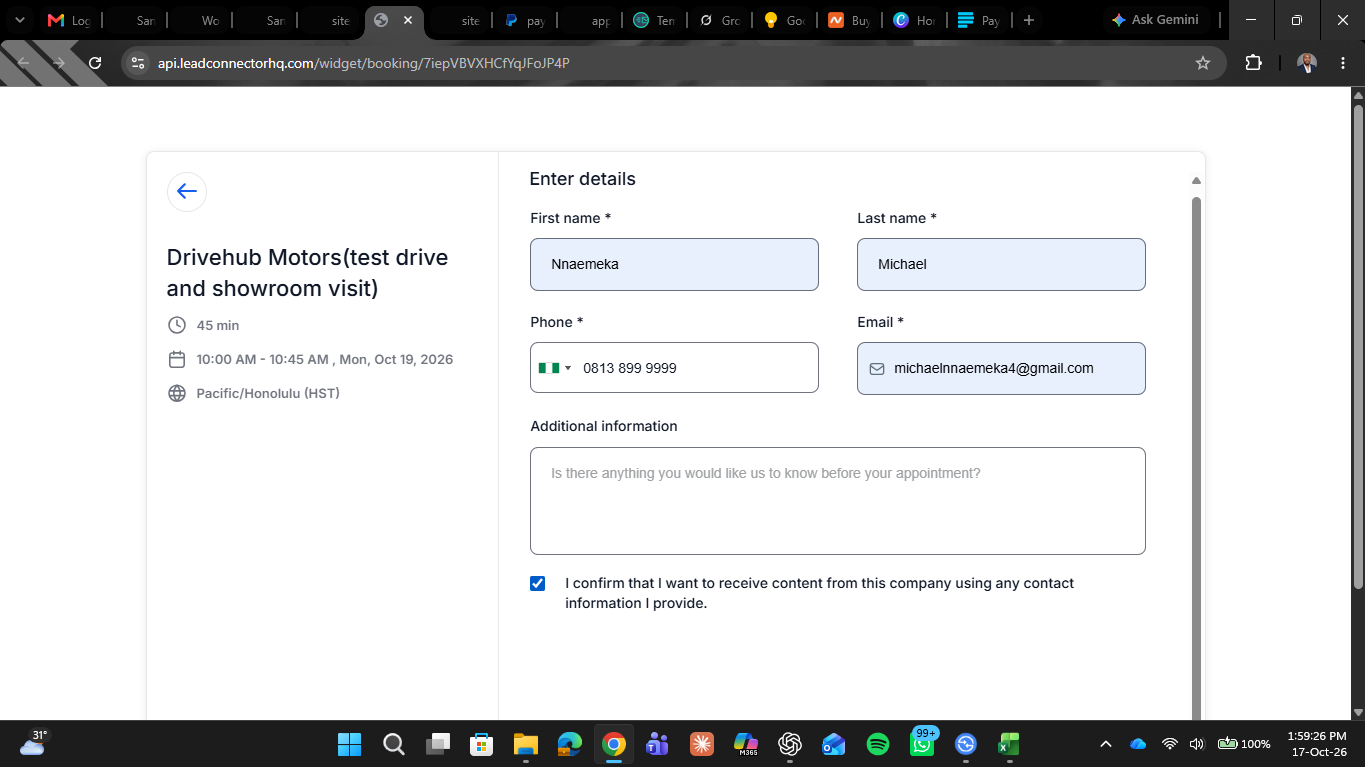The image size is (1365, 767).
Task: Open WhatsApp from the taskbar
Action: [922, 744]
